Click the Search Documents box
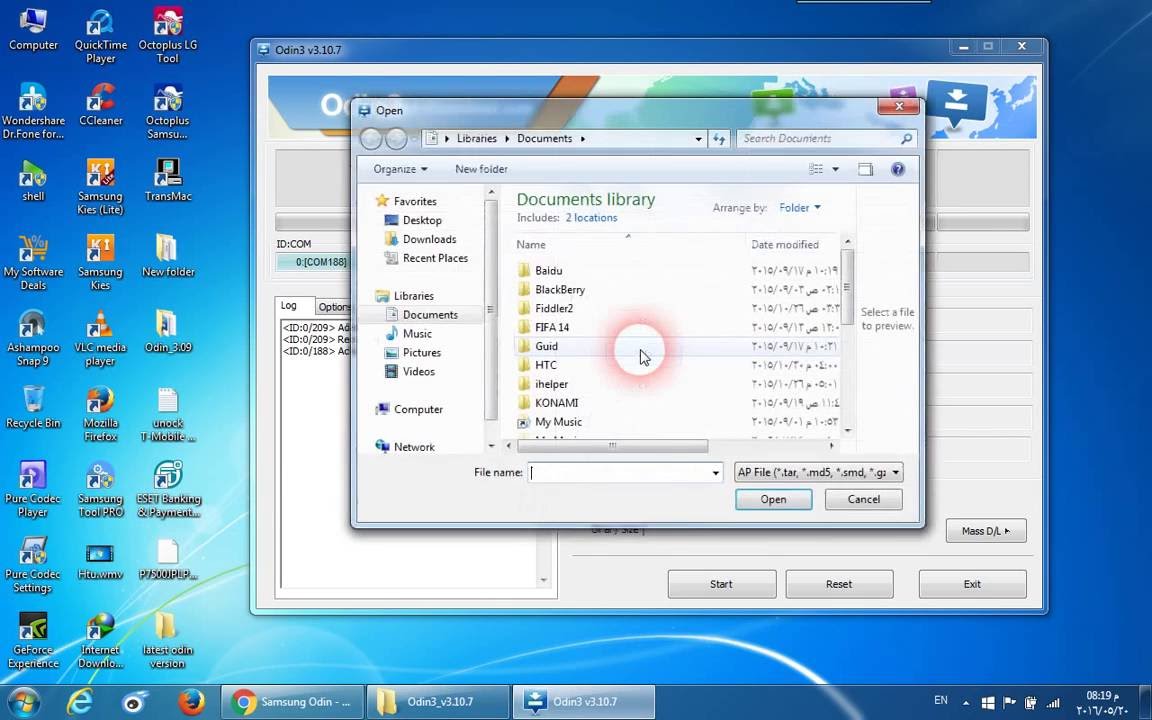 [827, 138]
